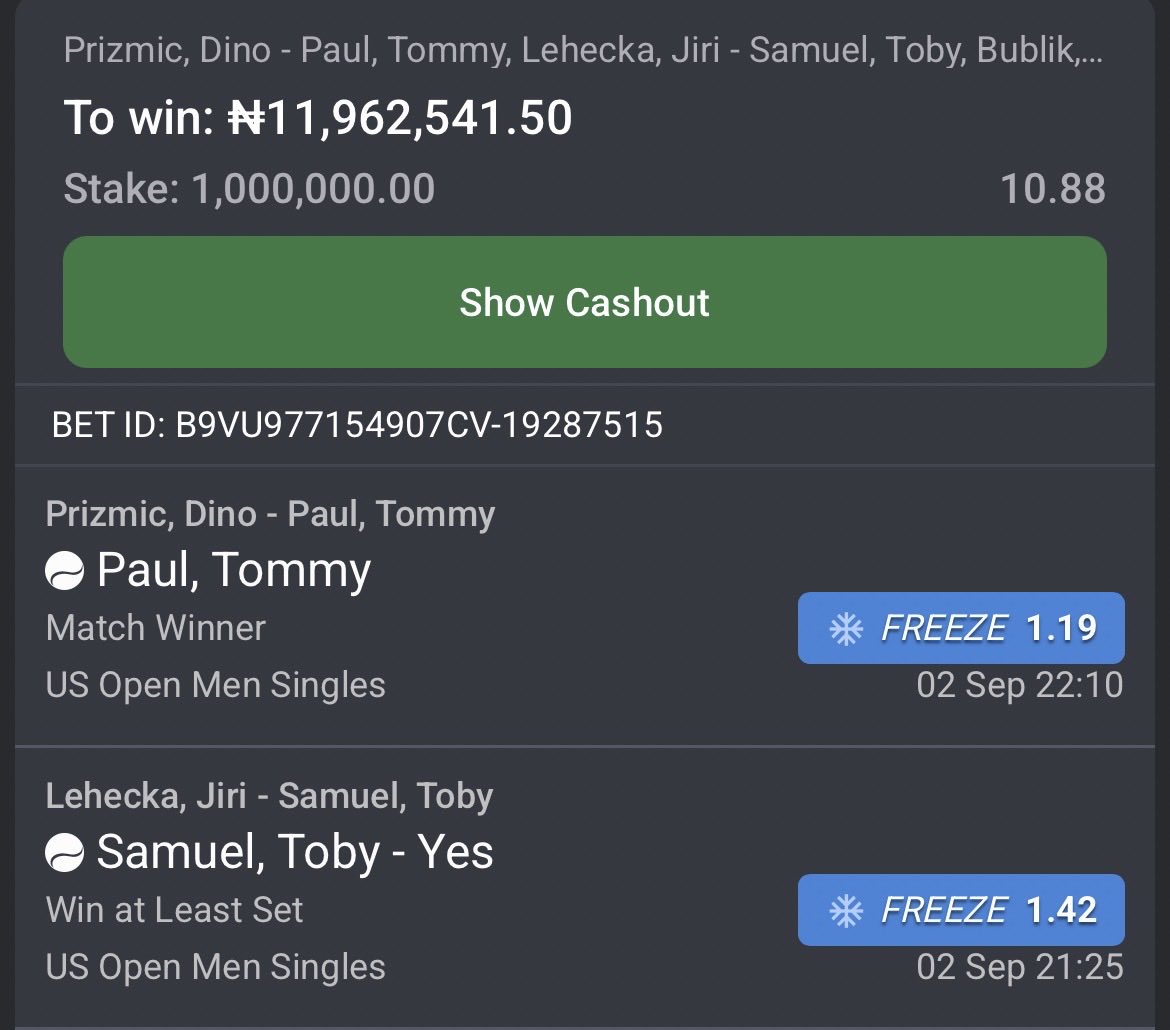This screenshot has height=1030, width=1170.
Task: Click the To win ₦11,962,541.50 amount
Action: click(318, 118)
